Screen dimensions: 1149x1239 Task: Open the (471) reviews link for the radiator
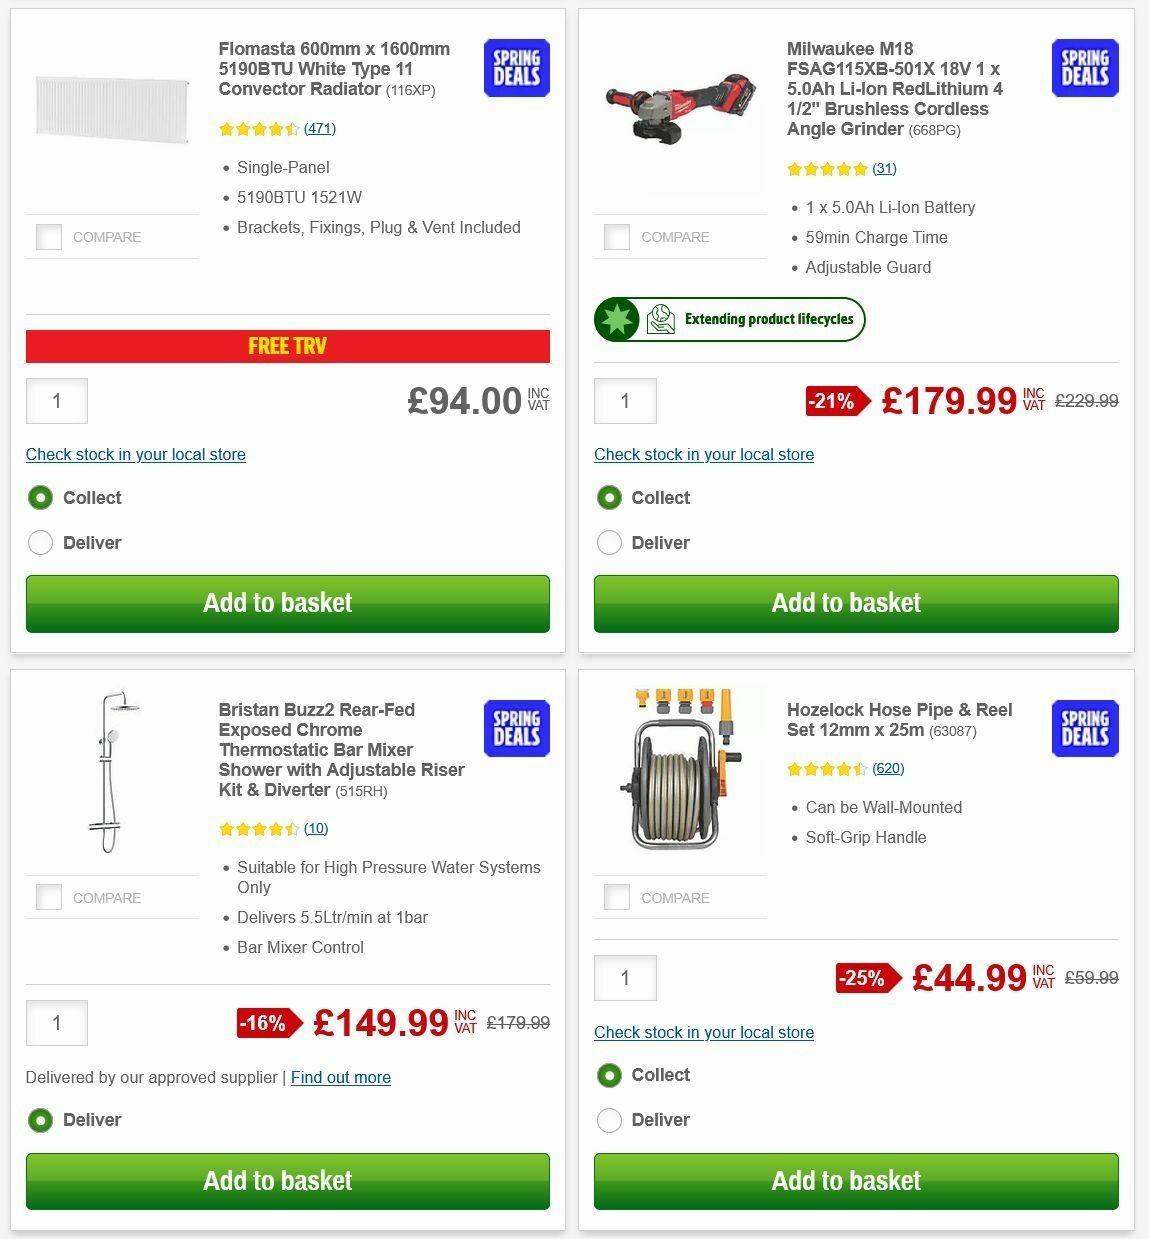[321, 128]
